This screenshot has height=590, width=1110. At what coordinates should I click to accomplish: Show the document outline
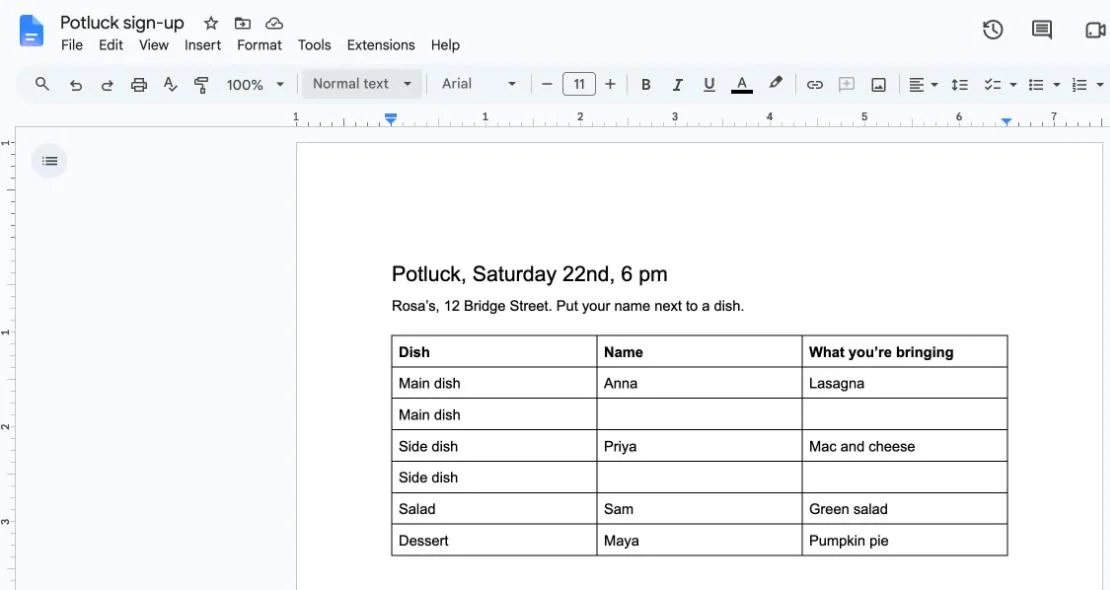pyautogui.click(x=50, y=161)
